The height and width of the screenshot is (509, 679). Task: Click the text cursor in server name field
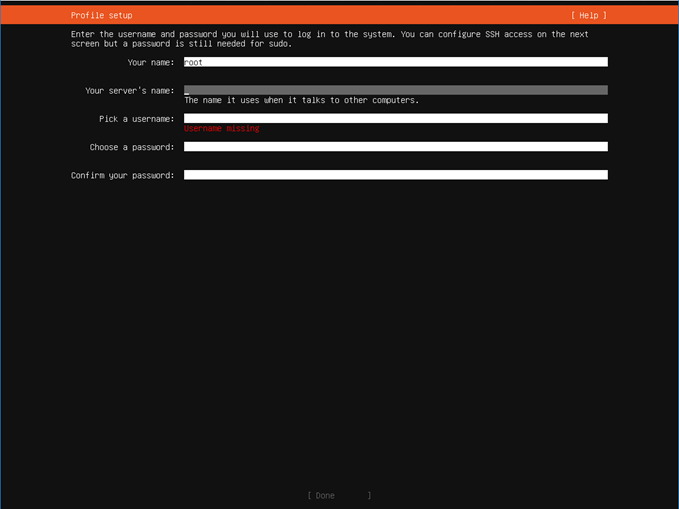(x=187, y=91)
